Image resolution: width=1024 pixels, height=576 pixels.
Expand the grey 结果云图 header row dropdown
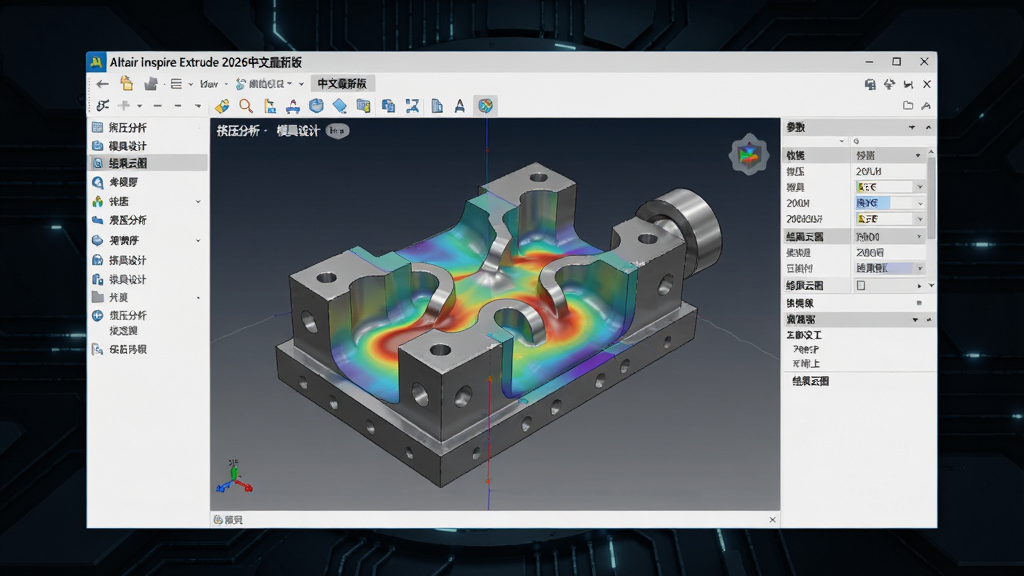(x=919, y=236)
